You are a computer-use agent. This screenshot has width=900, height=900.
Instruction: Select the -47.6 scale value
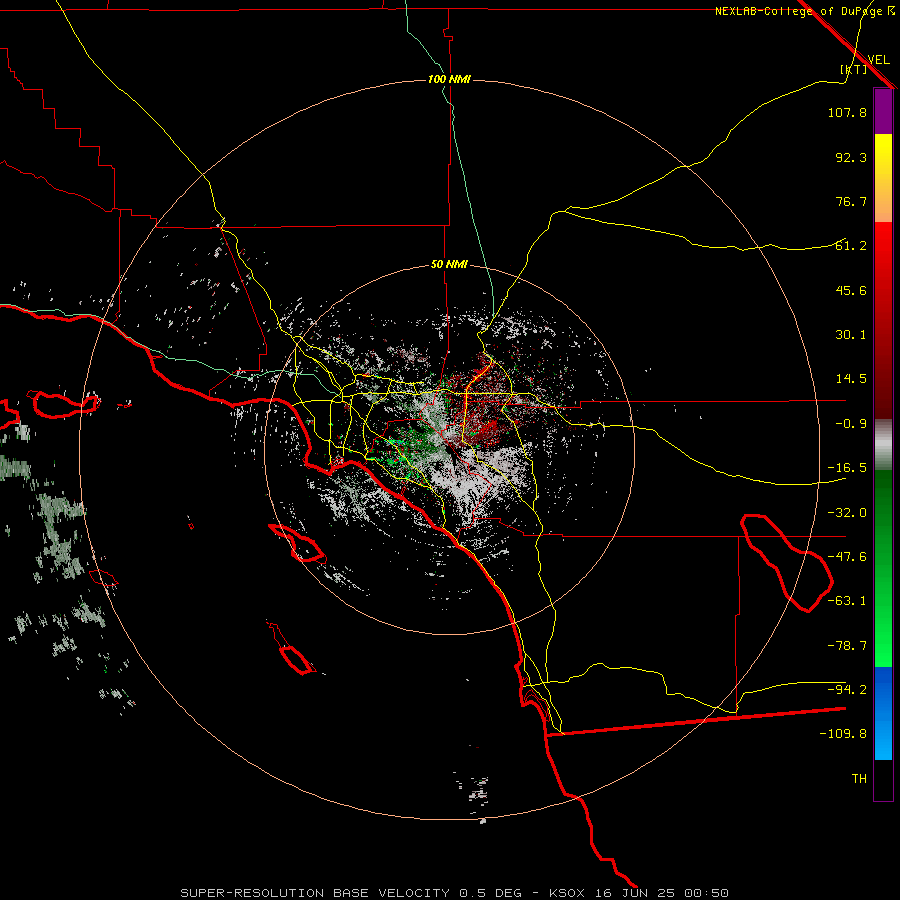point(847,557)
